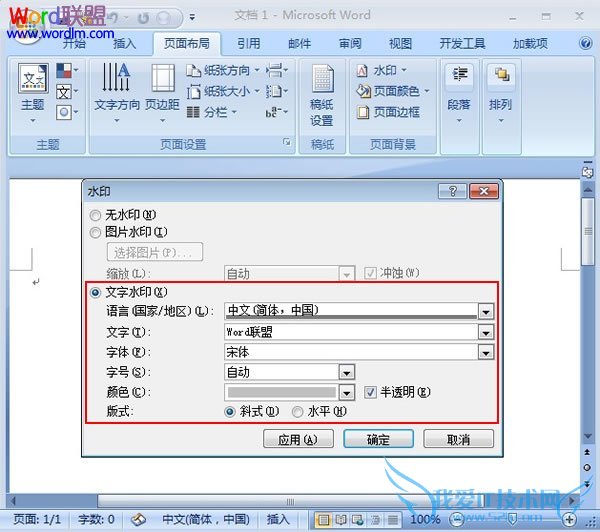Open Word help icon
Viewport: 600px width, 532px height.
click(585, 43)
